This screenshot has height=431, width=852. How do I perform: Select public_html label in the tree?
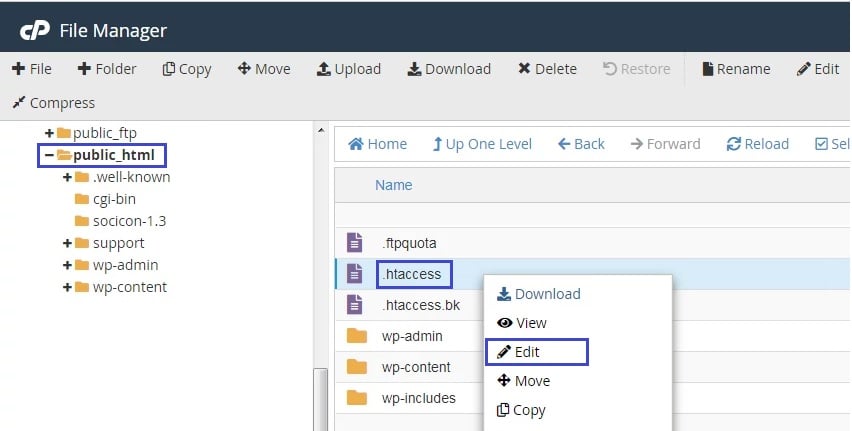coord(114,155)
